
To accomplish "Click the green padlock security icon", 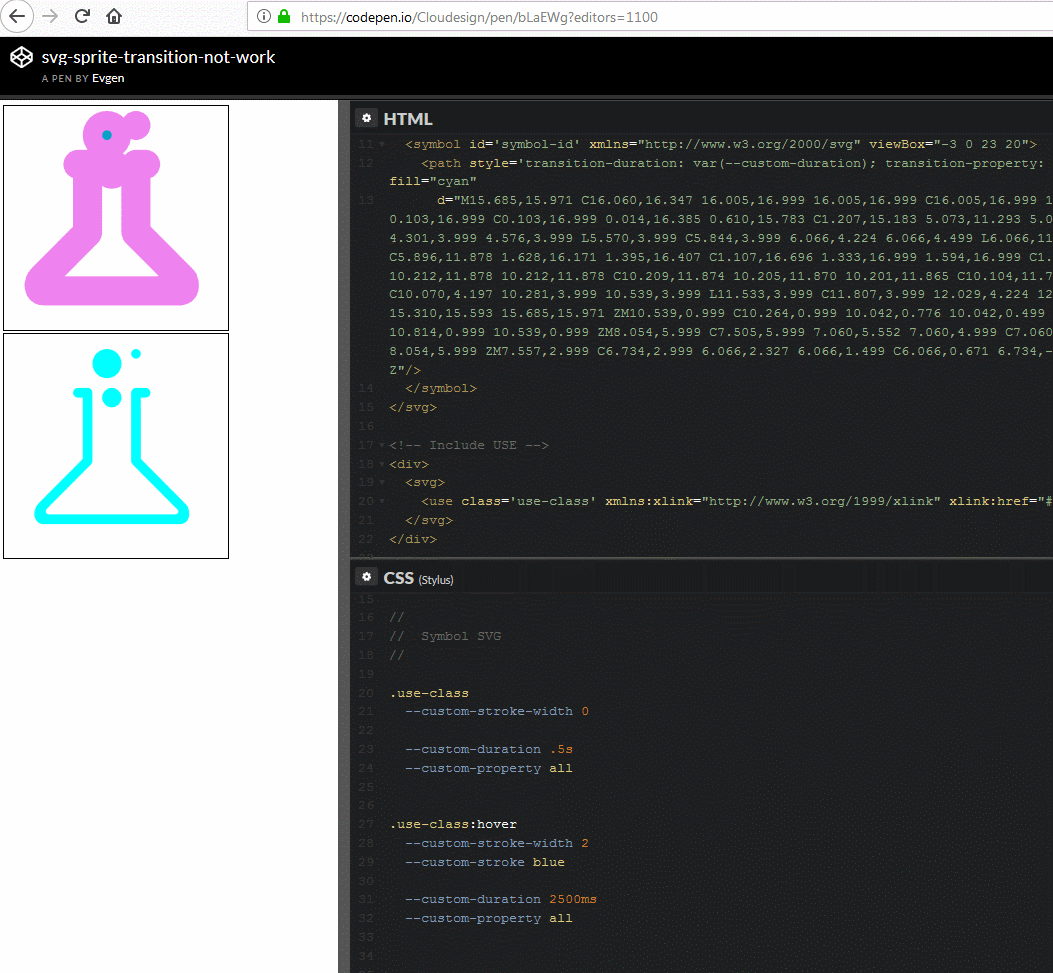I will pyautogui.click(x=284, y=16).
